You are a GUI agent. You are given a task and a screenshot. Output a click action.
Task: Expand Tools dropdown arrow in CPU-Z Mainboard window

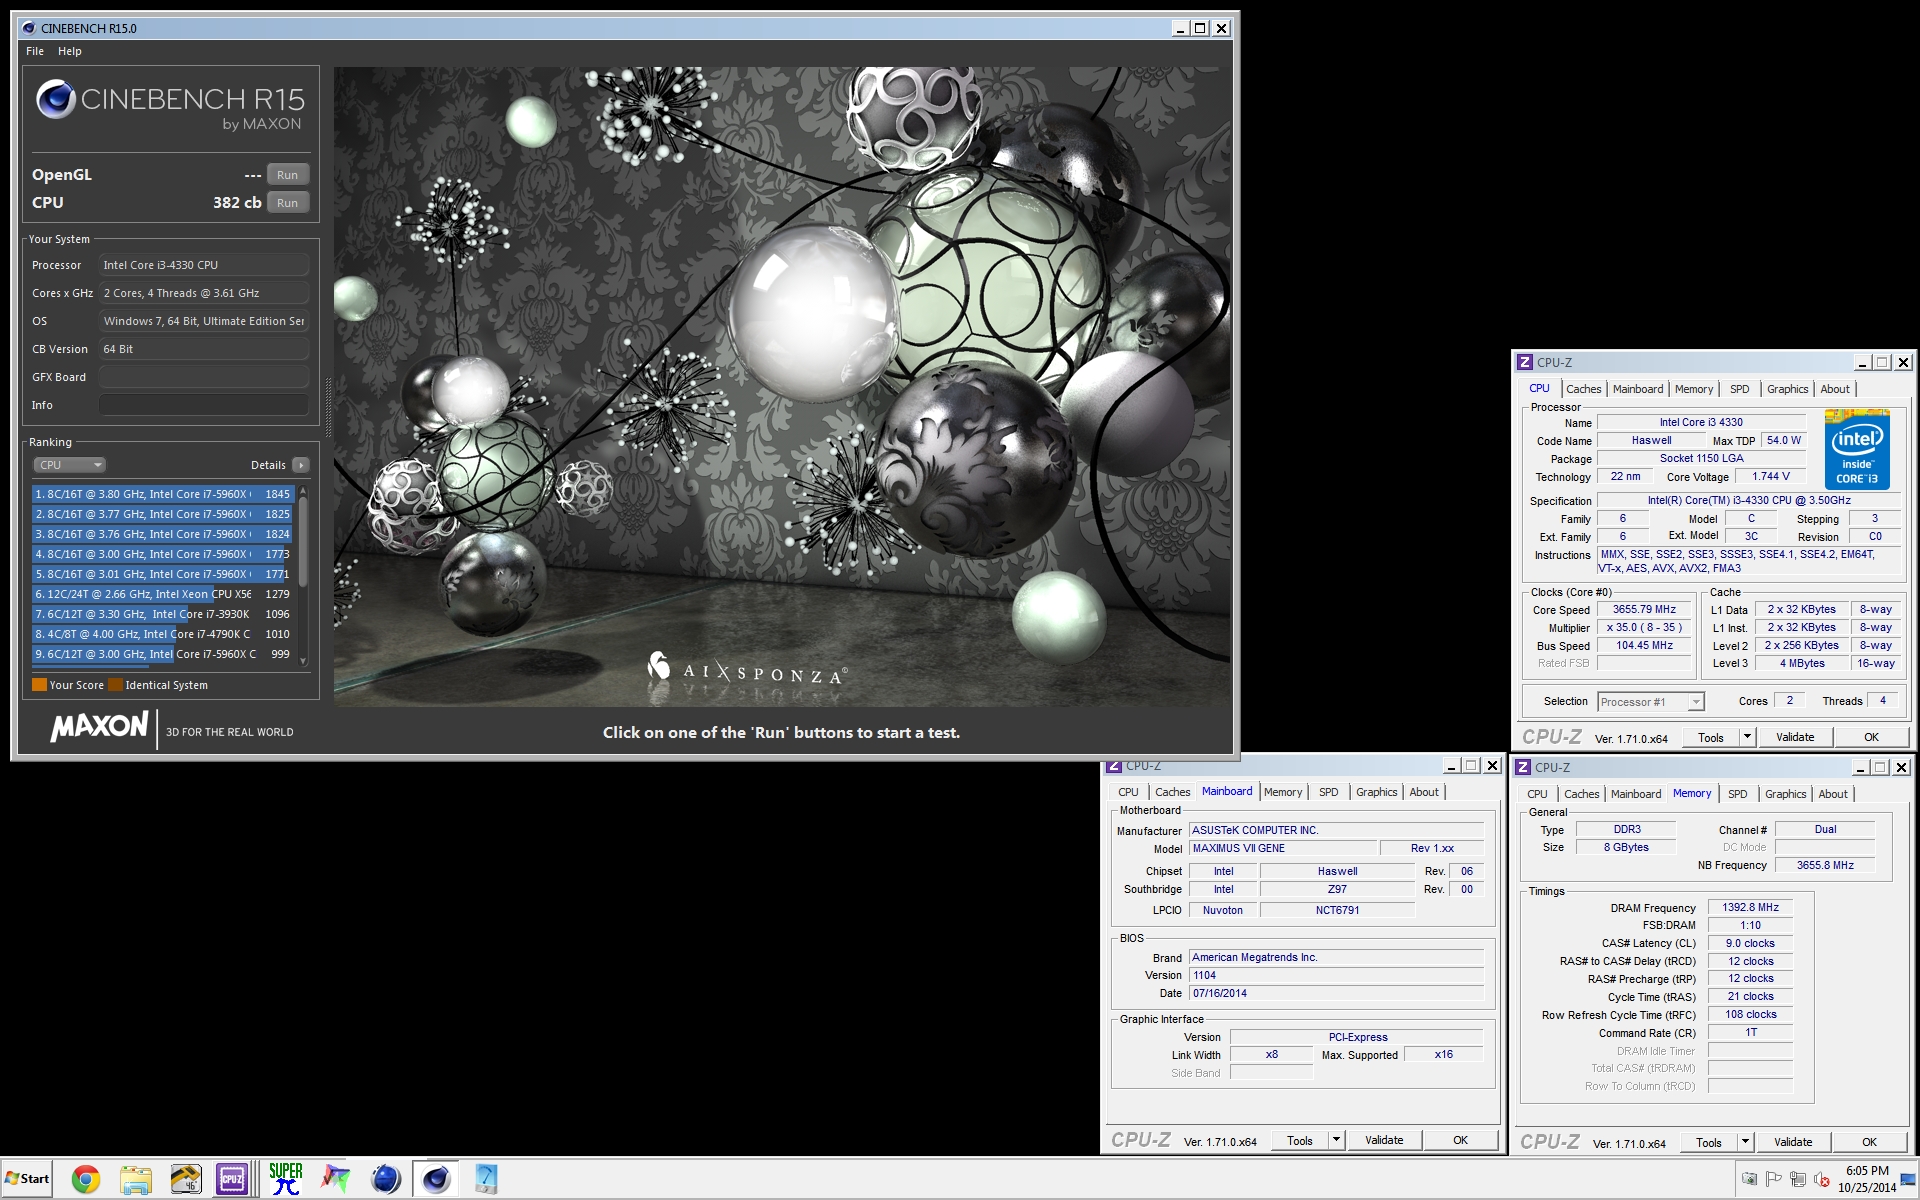tap(1336, 1140)
